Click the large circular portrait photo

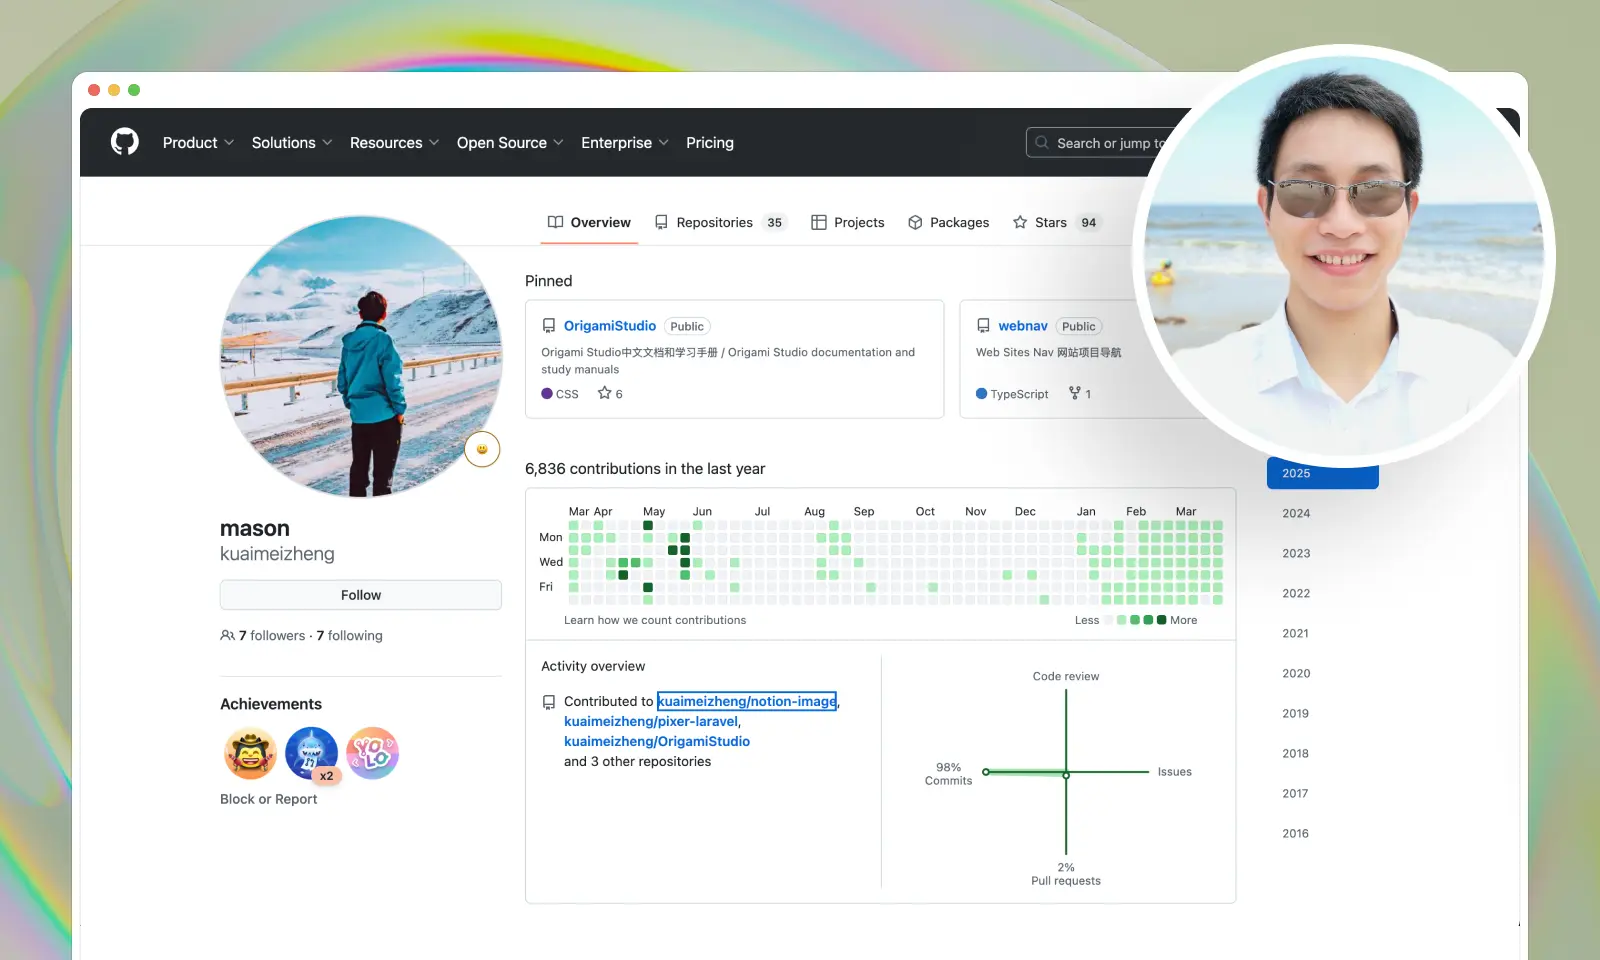[x=1343, y=255]
